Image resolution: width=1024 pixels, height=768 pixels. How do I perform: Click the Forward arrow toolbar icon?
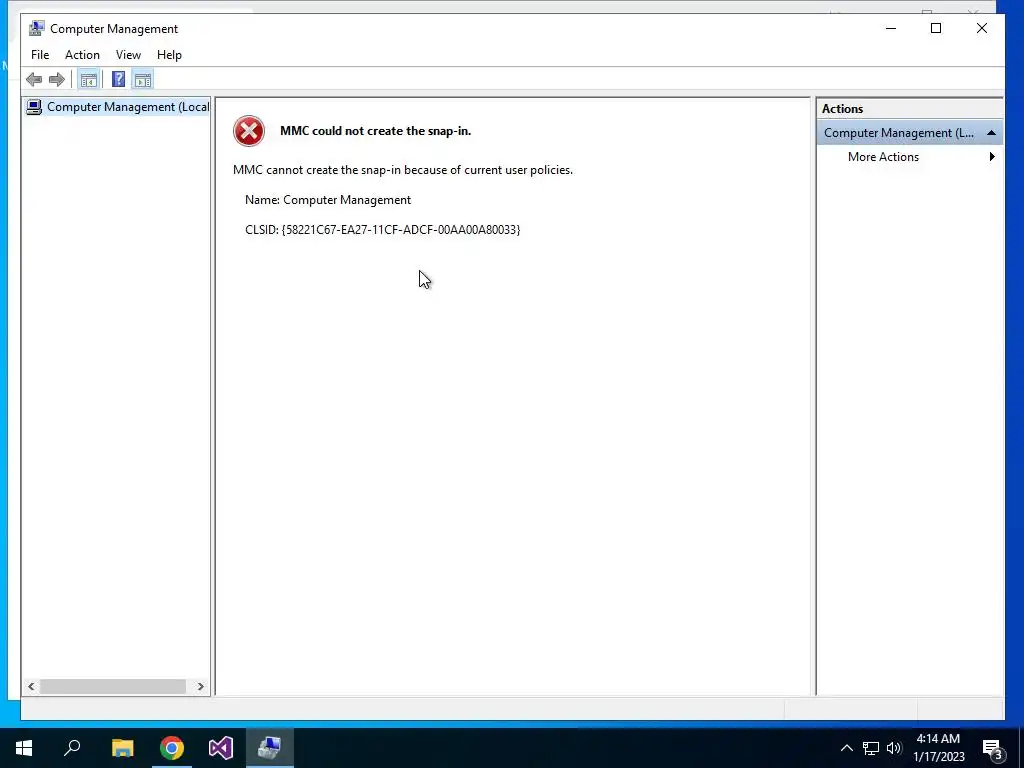57,80
